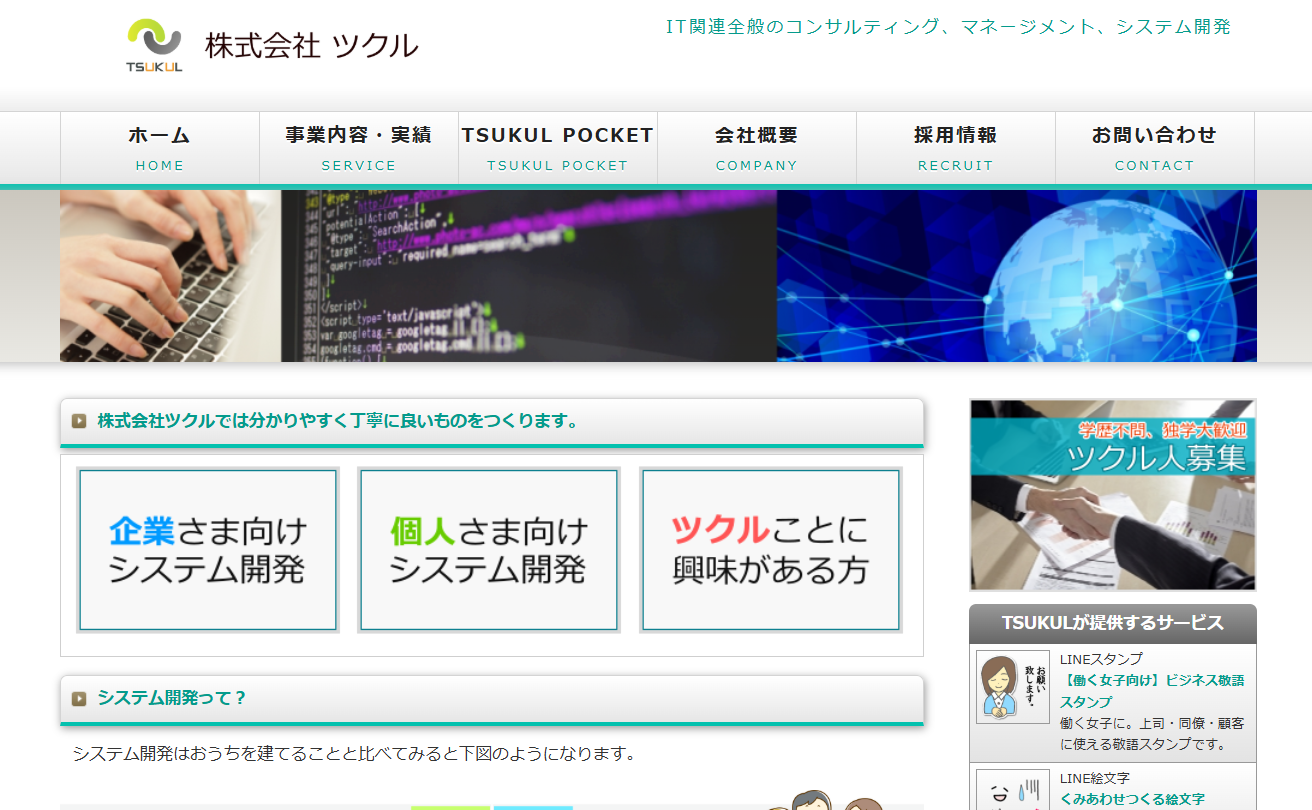The image size is (1312, 810).
Task: Open the 採用情報 RECRUIT menu item
Action: point(956,148)
